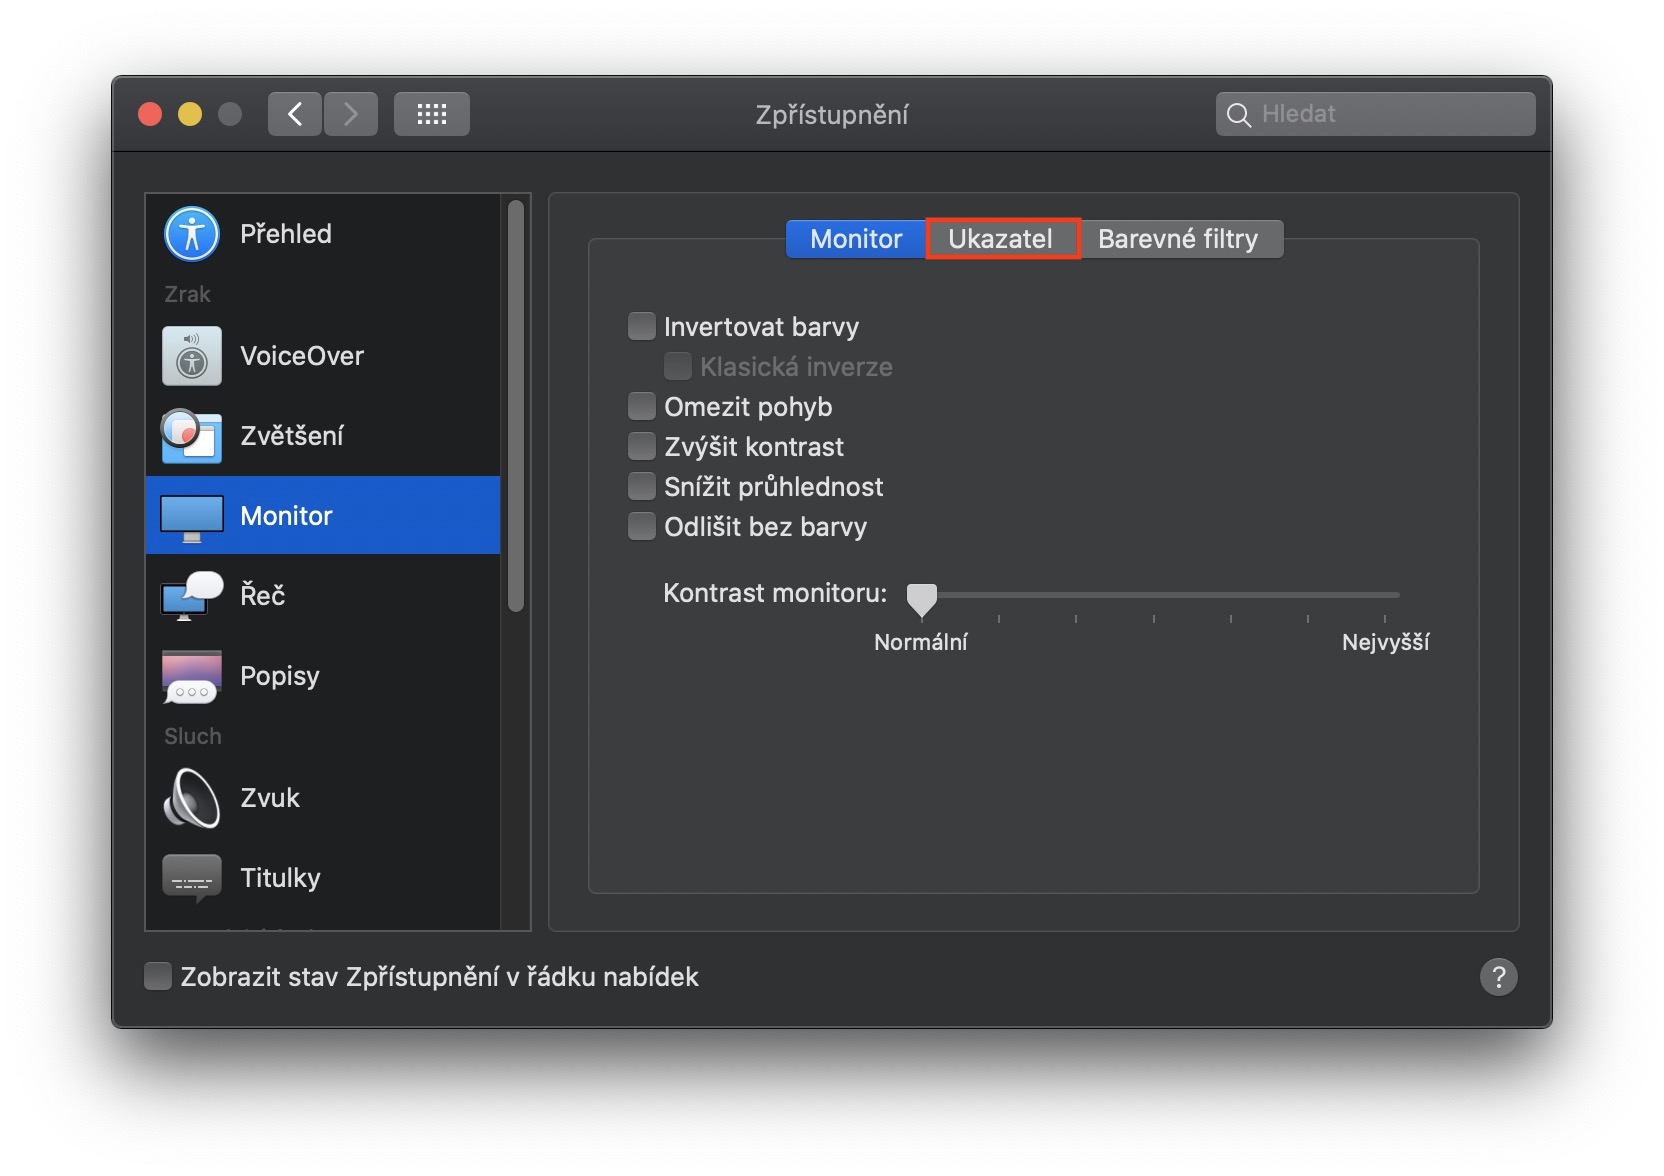Screen dimensions: 1664x1176
Task: Open the Zvuk speaker icon
Action: coord(192,798)
